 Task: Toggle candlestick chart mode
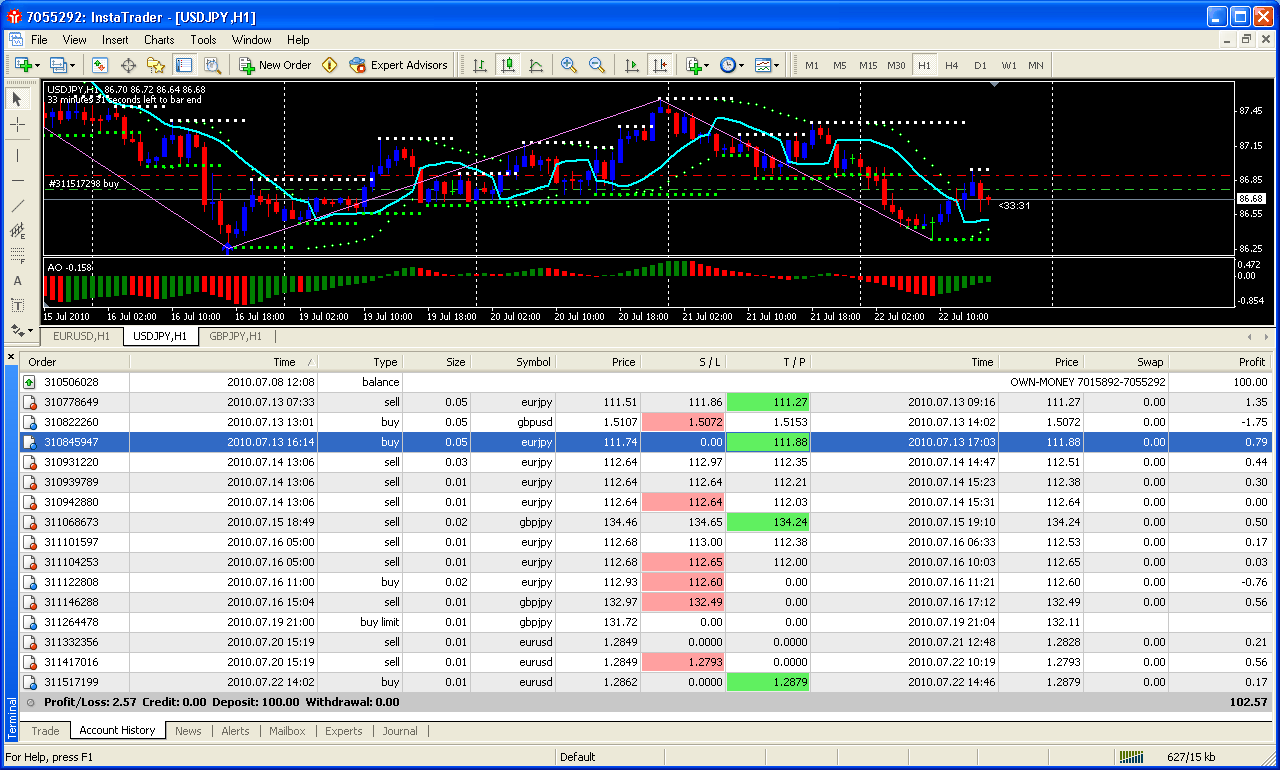pos(508,65)
